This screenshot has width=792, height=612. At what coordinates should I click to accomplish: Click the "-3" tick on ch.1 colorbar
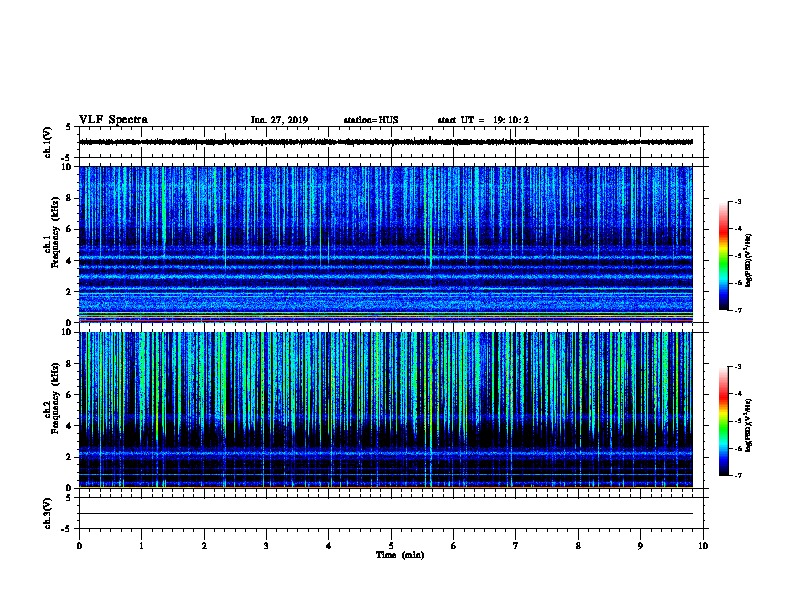pyautogui.click(x=738, y=201)
